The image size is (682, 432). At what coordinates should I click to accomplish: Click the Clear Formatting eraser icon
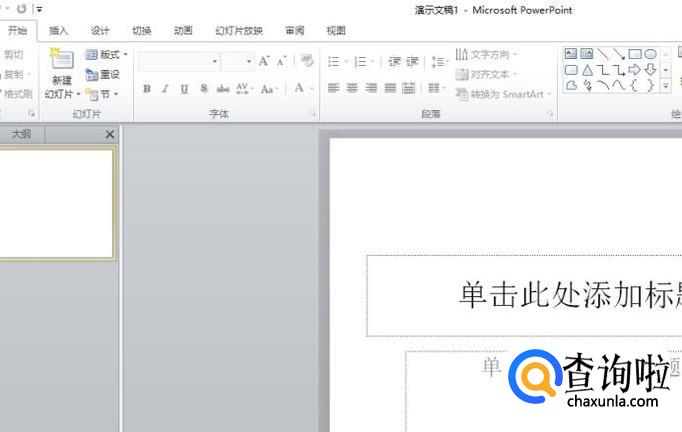306,61
